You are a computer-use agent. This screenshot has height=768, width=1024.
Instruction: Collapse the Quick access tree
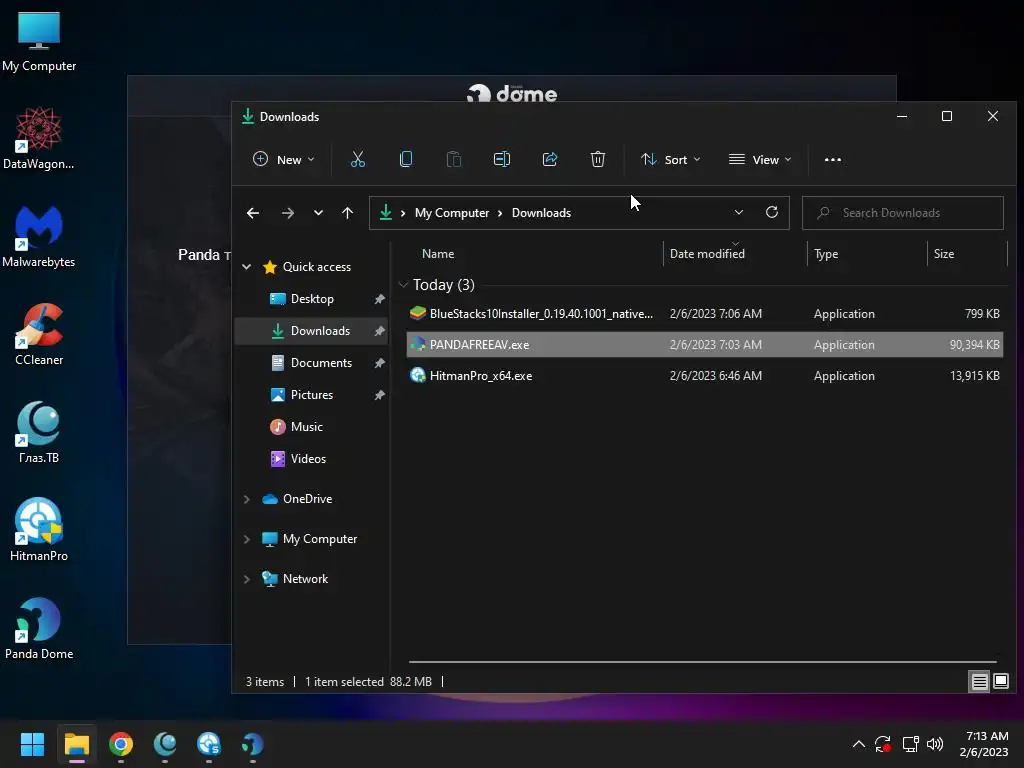246,266
